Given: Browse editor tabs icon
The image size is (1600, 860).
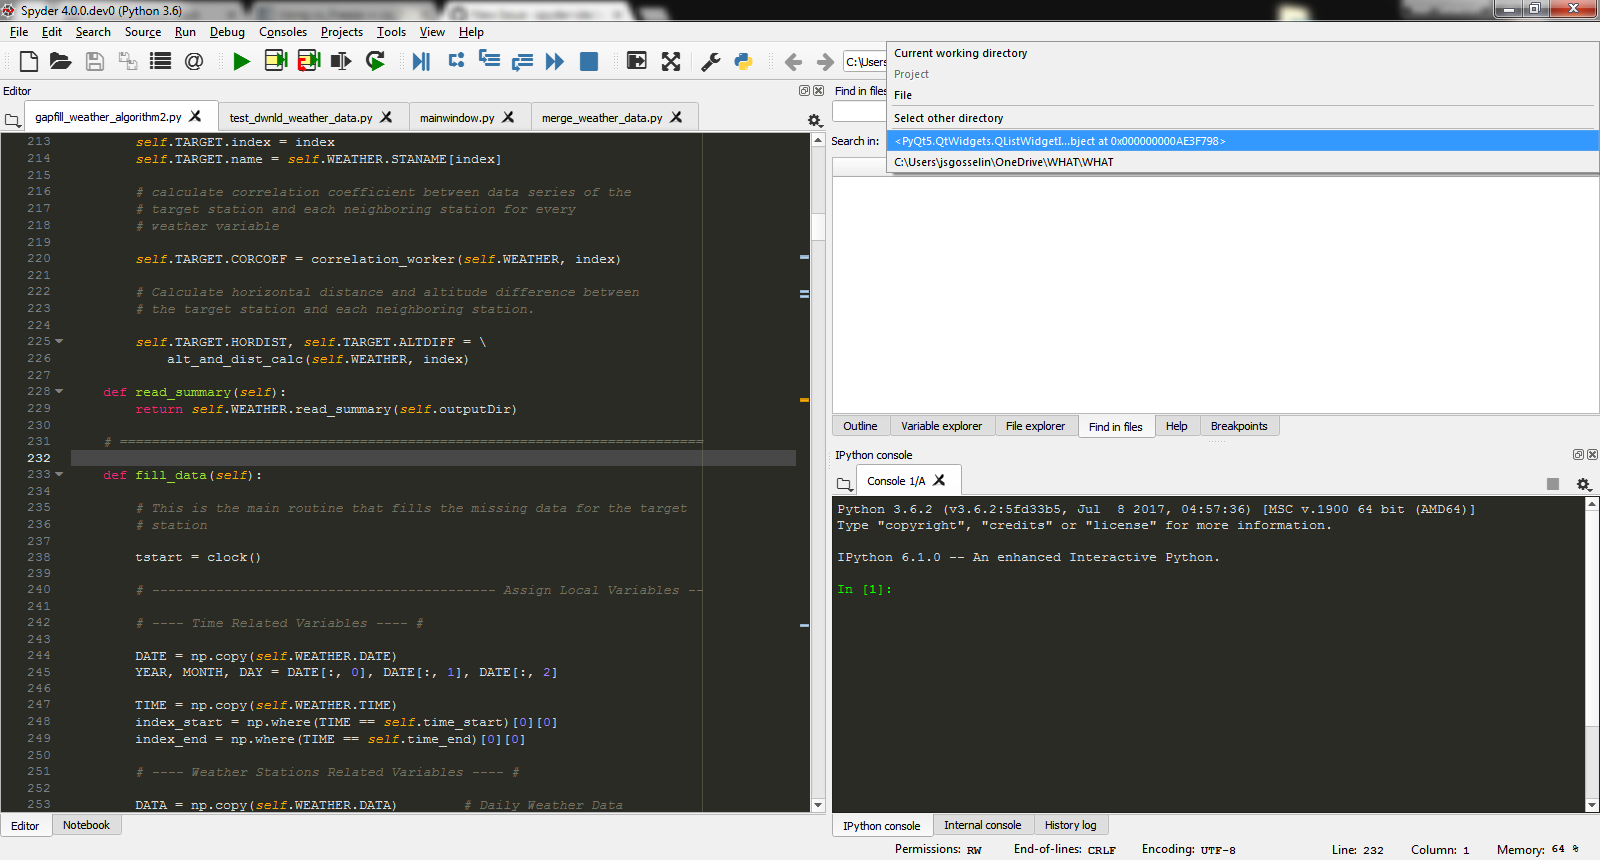Looking at the screenshot, I should (x=12, y=120).
